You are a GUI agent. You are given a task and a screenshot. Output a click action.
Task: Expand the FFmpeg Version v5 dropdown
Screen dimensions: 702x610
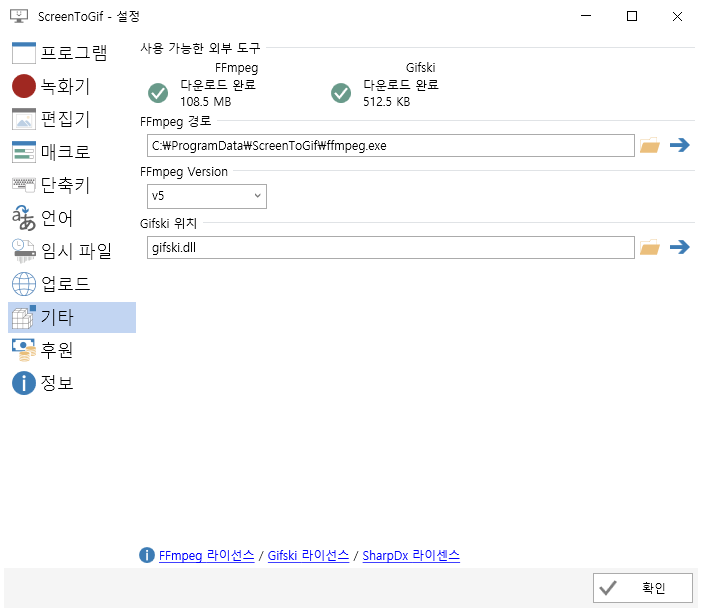(207, 196)
